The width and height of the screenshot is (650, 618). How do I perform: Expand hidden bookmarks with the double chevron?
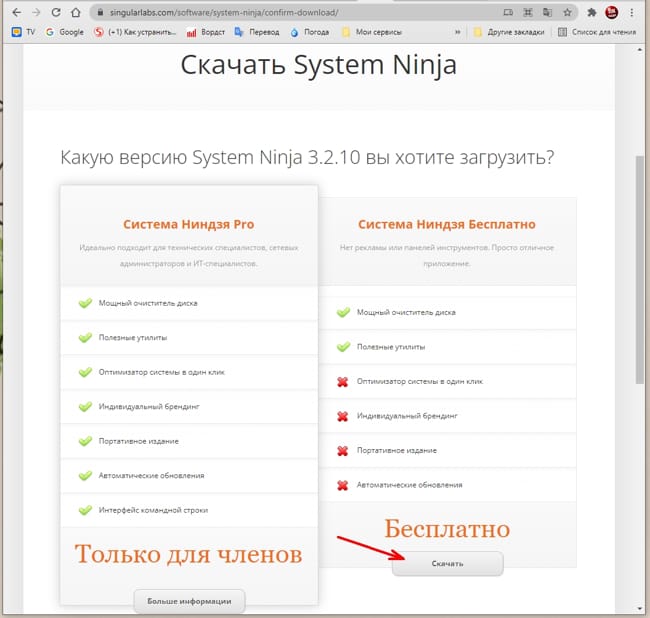click(x=458, y=32)
